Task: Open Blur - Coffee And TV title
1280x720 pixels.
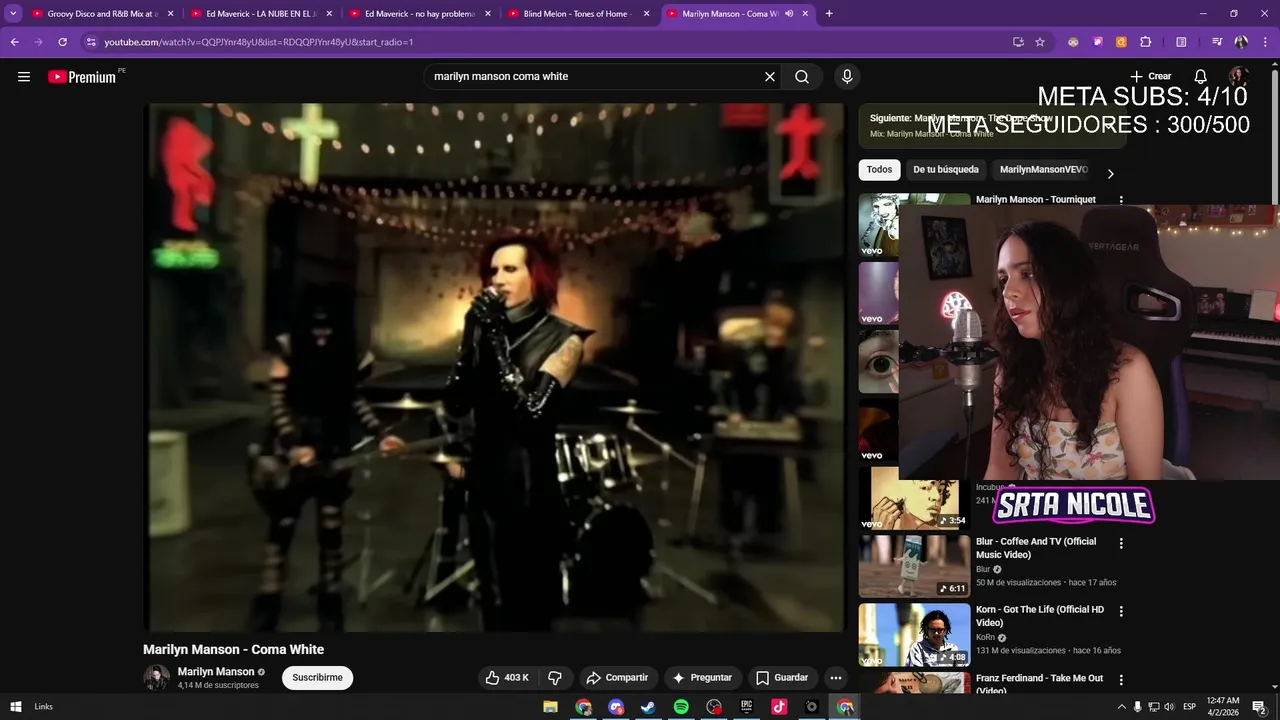Action: coord(1036,548)
